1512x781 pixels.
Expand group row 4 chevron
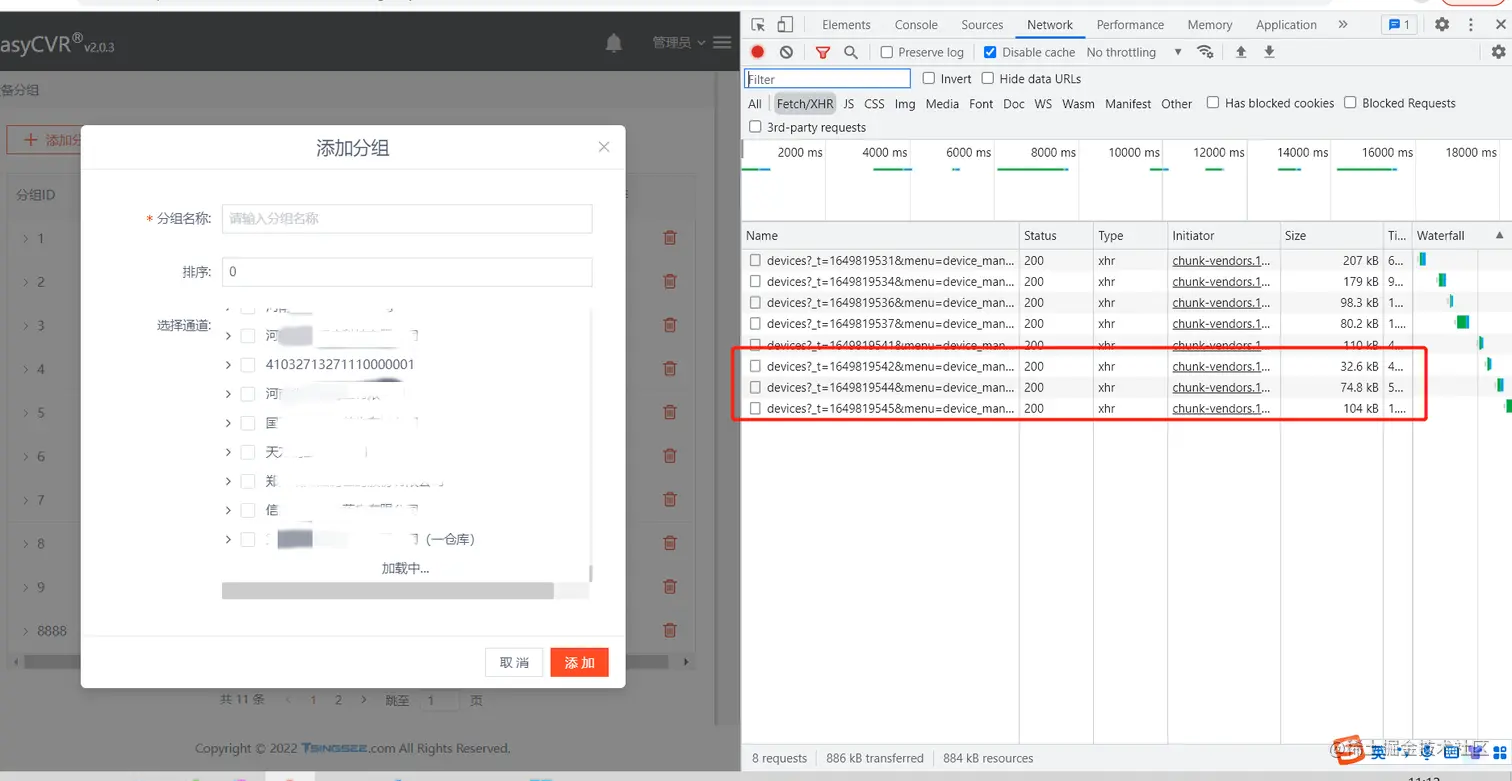click(x=25, y=369)
